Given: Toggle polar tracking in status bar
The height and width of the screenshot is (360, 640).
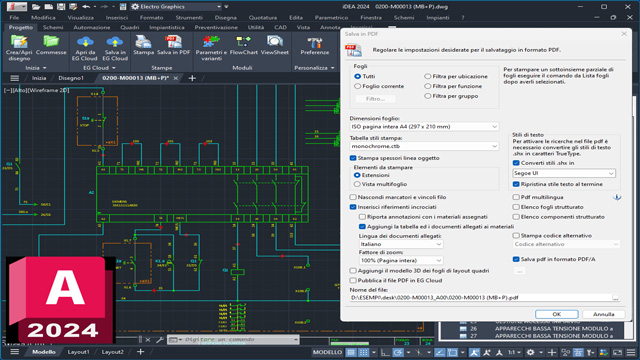Looking at the screenshot, I should click(398, 352).
